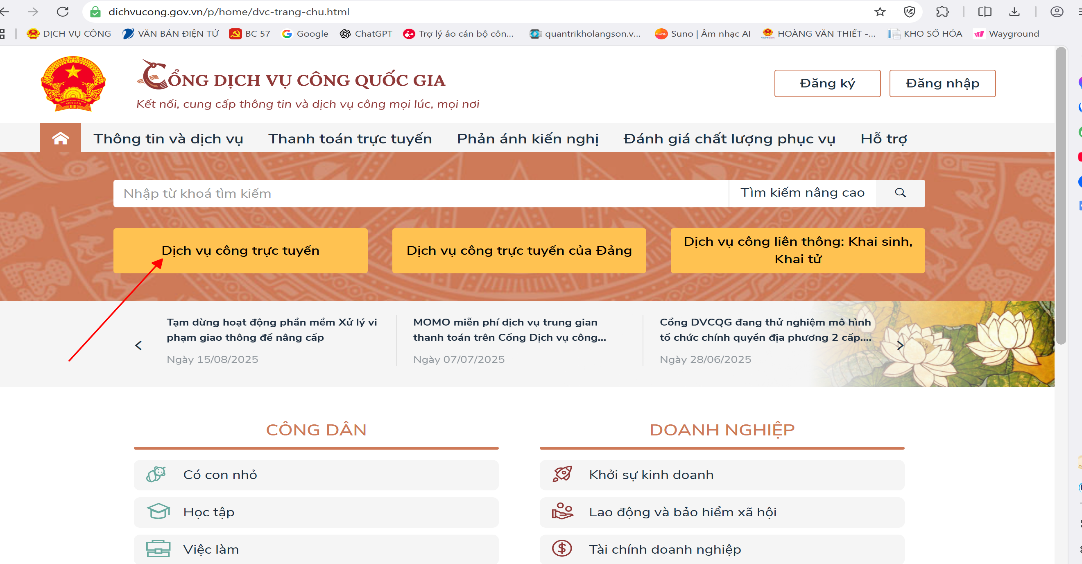
Task: Bookmark this page with the star icon
Action: pyautogui.click(x=880, y=12)
